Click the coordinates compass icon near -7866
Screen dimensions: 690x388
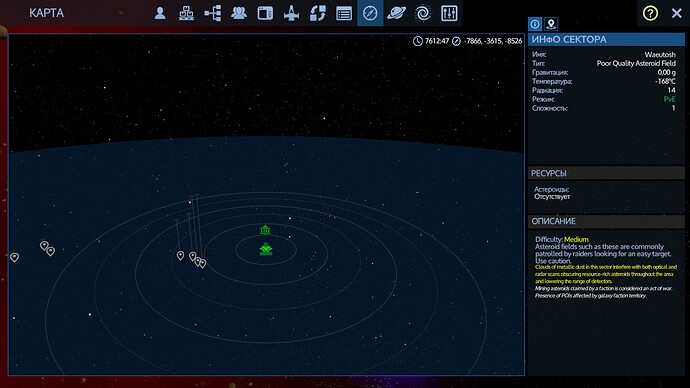456,41
